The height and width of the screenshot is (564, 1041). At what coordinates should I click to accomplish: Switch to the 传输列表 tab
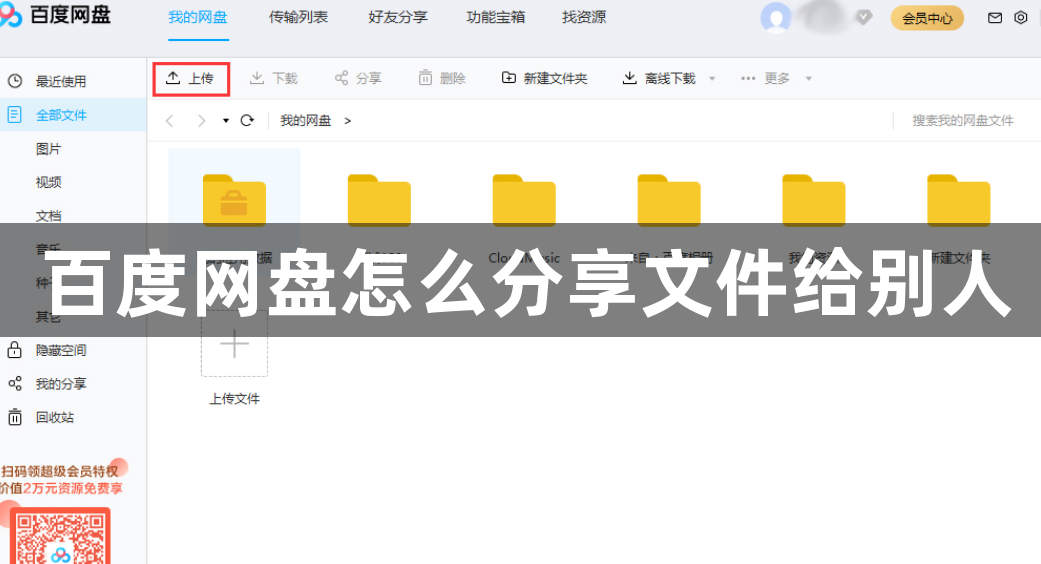pyautogui.click(x=298, y=17)
